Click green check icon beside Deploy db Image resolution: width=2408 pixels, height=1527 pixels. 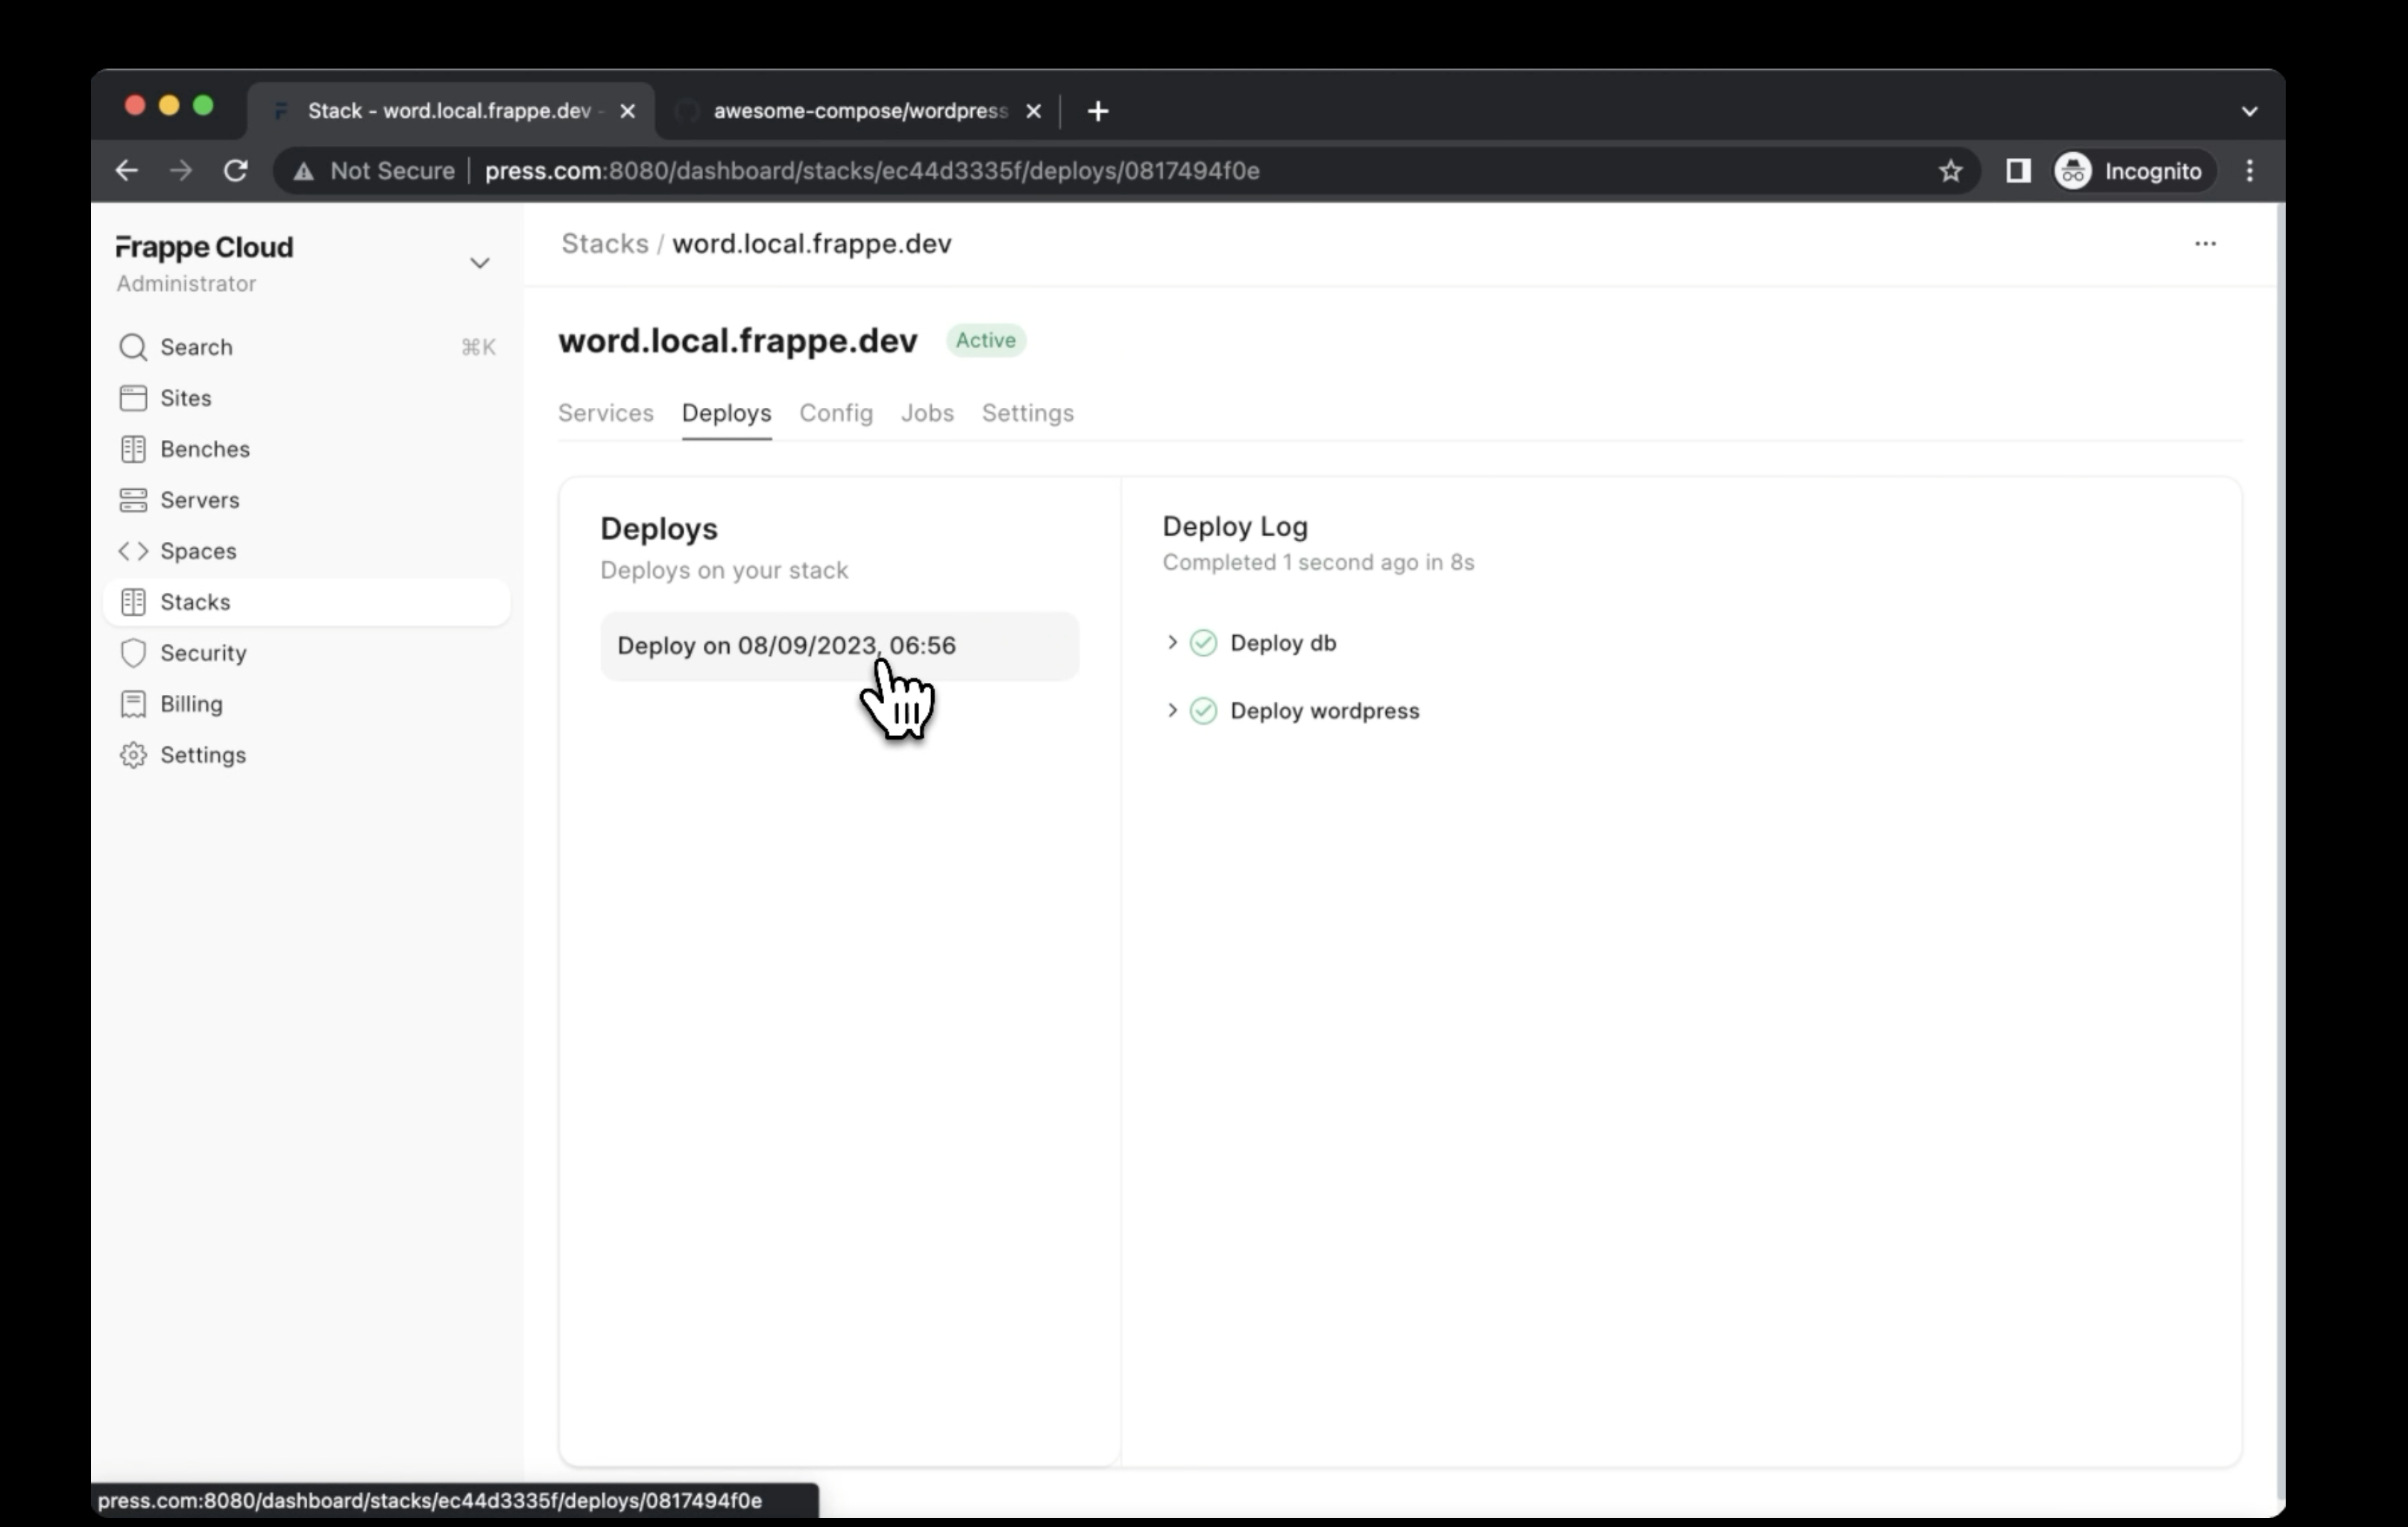[x=1203, y=643]
